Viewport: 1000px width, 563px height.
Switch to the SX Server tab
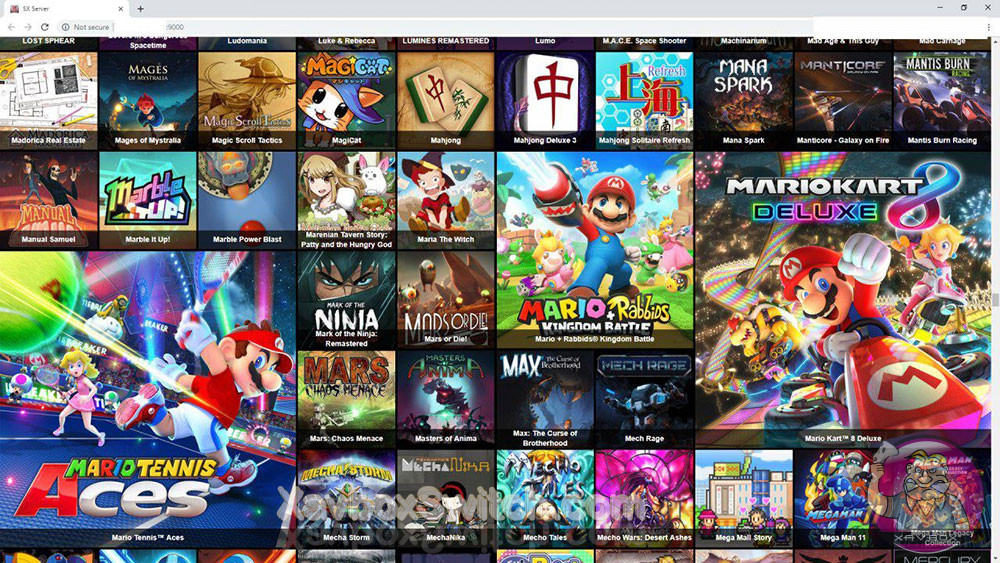click(x=65, y=9)
